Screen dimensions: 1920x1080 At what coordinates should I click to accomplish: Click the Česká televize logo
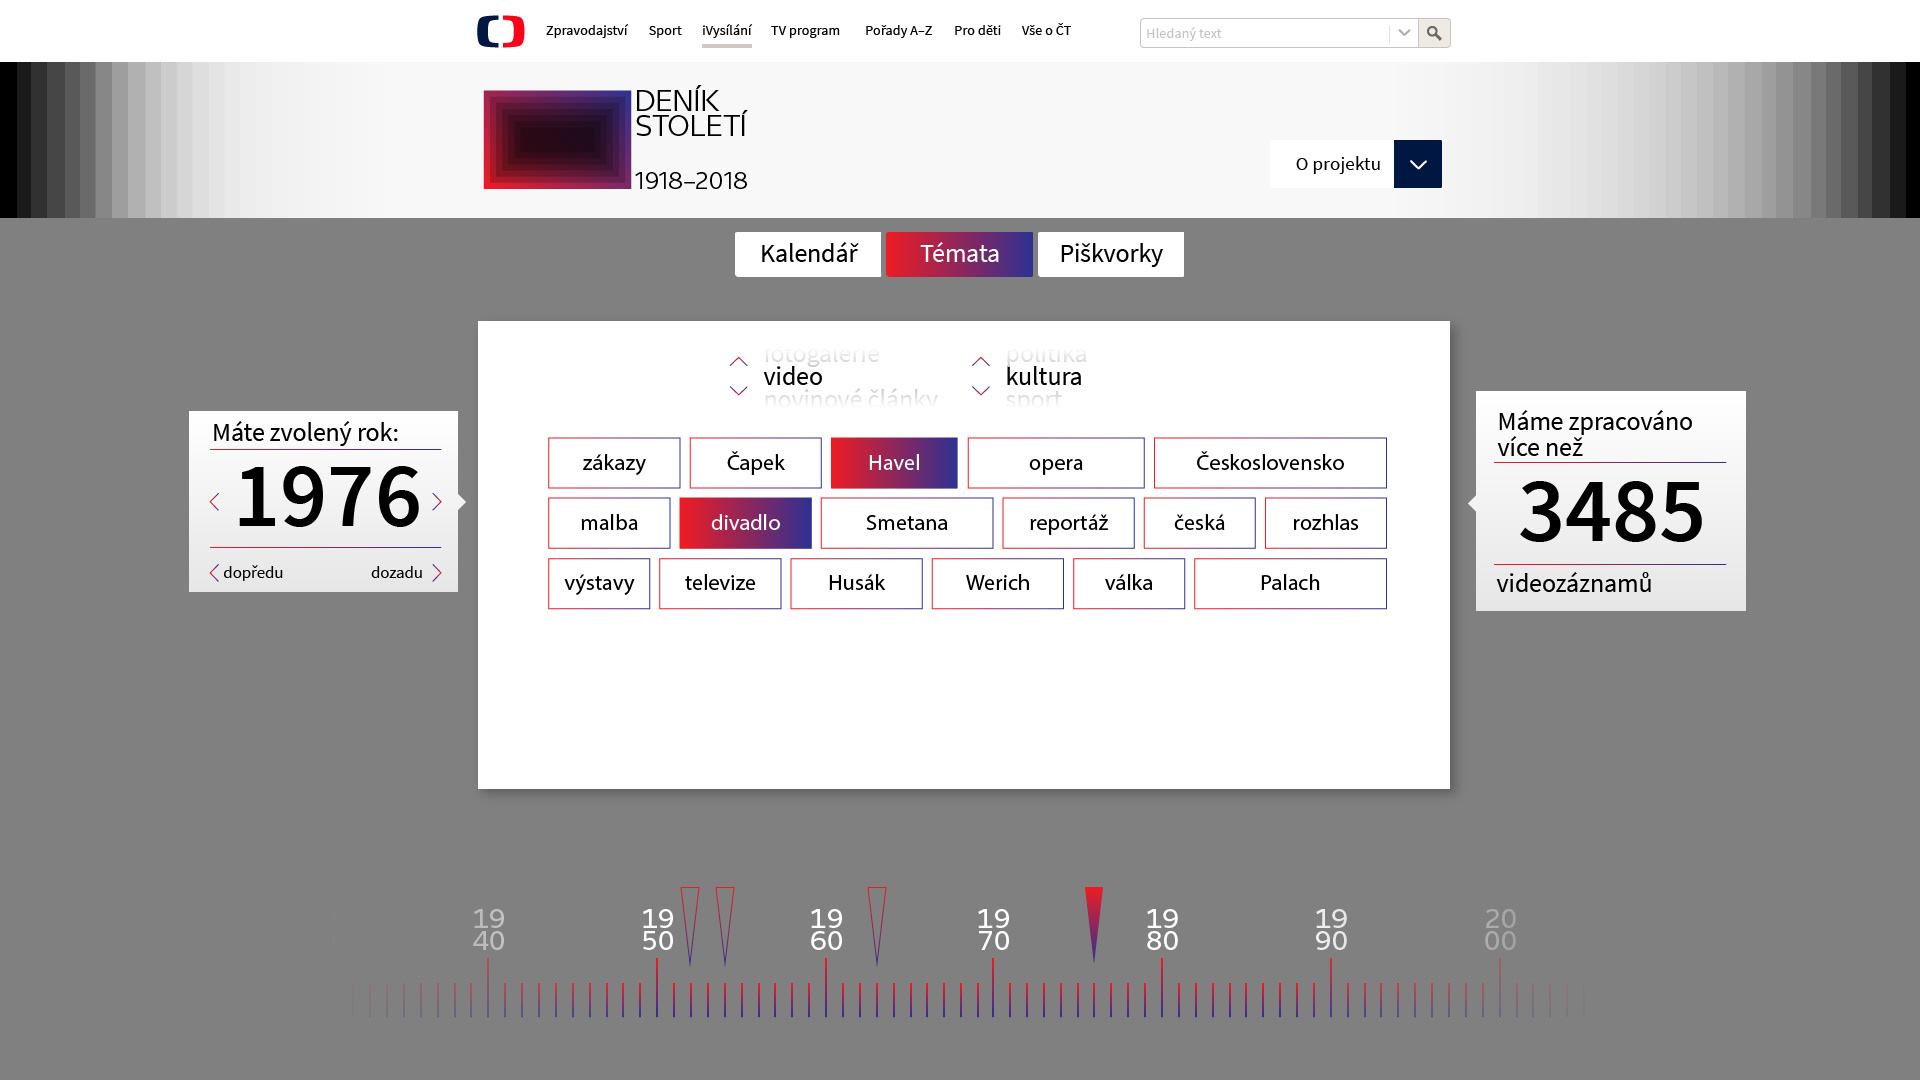pyautogui.click(x=500, y=32)
